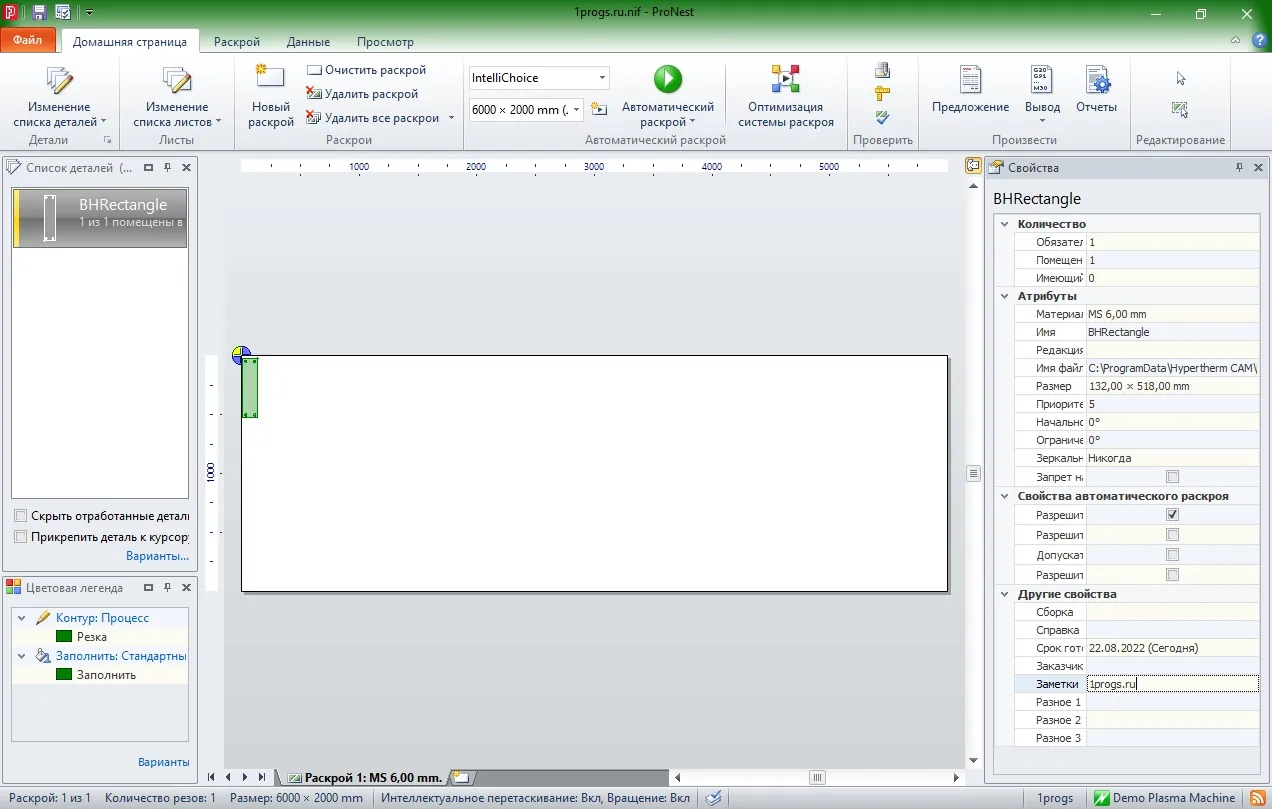
Task: Collapse the Количество property group
Action: (x=1005, y=224)
